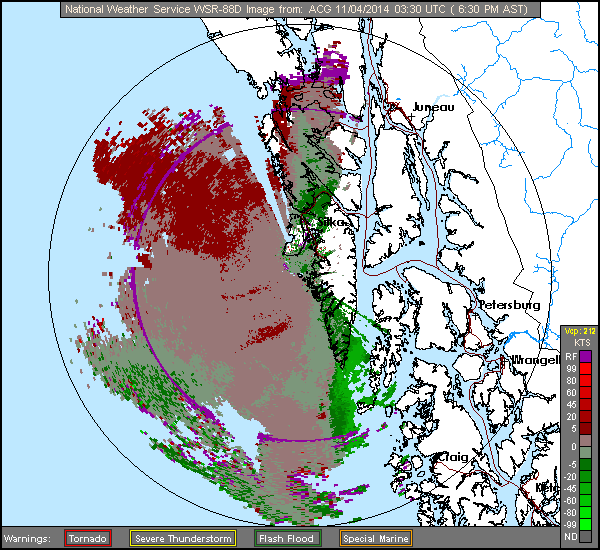Pick the brightest green -99 knots swatch
This screenshot has height=550, width=600.
(585, 524)
